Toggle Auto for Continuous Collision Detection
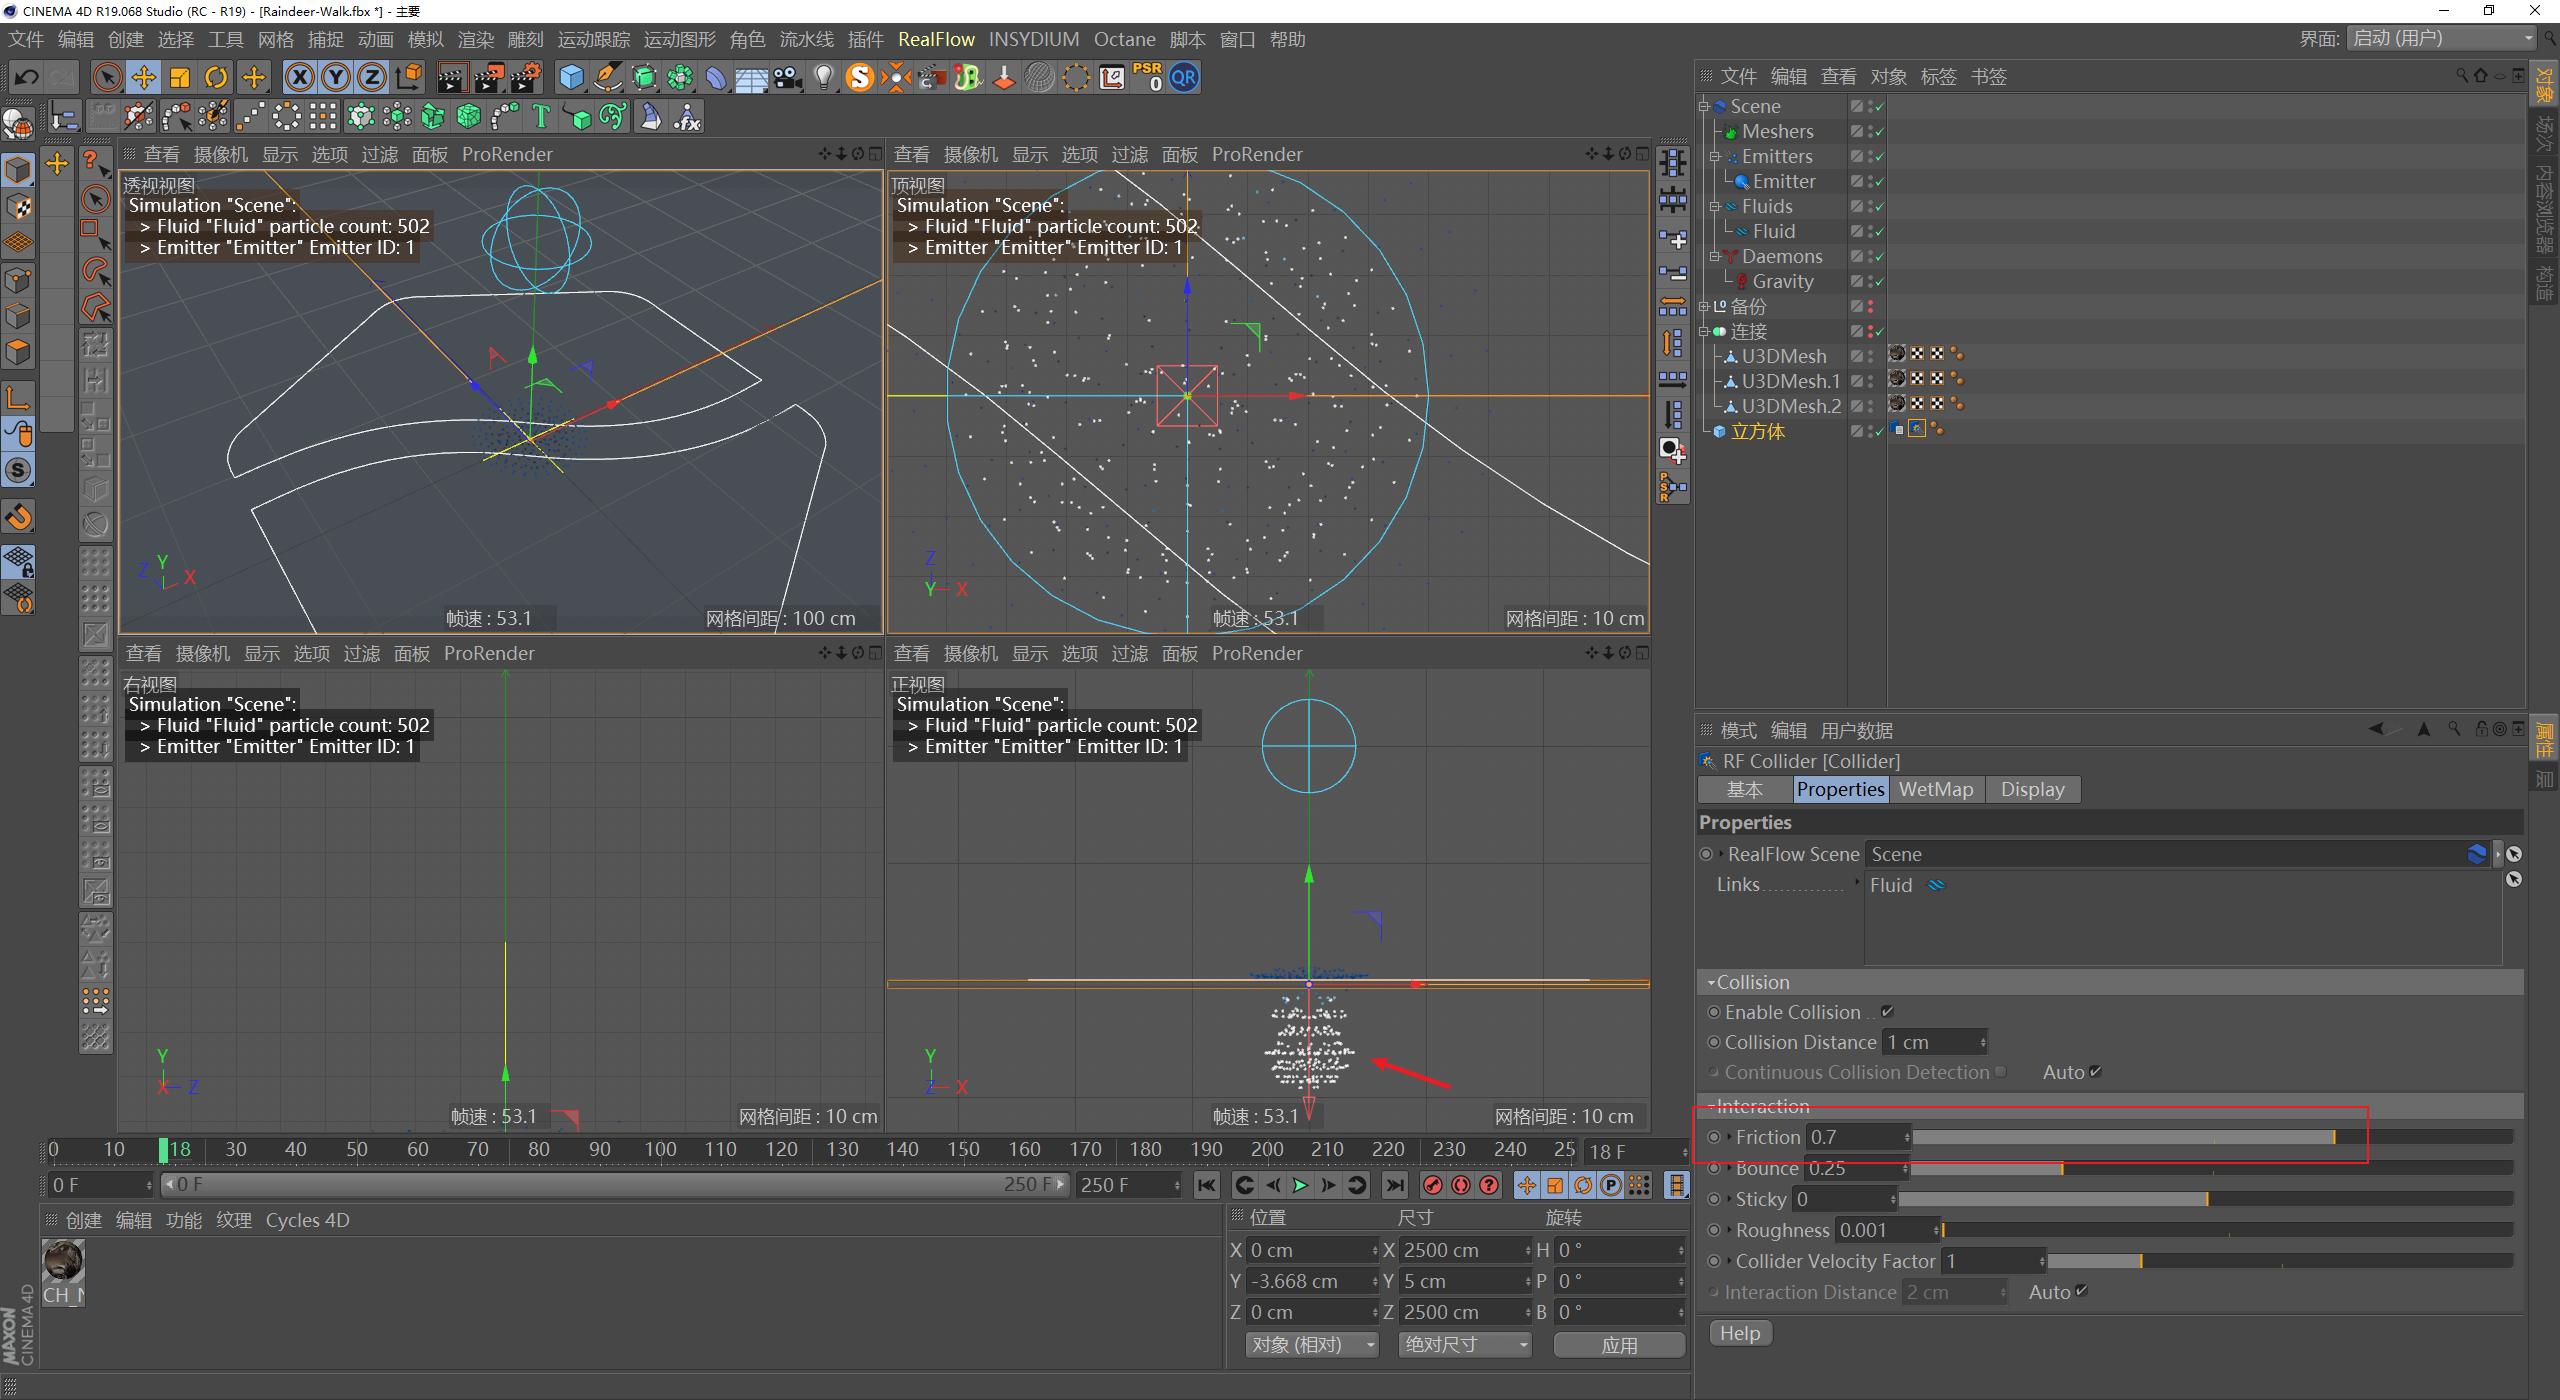The image size is (2560, 1400). pos(2096,1072)
